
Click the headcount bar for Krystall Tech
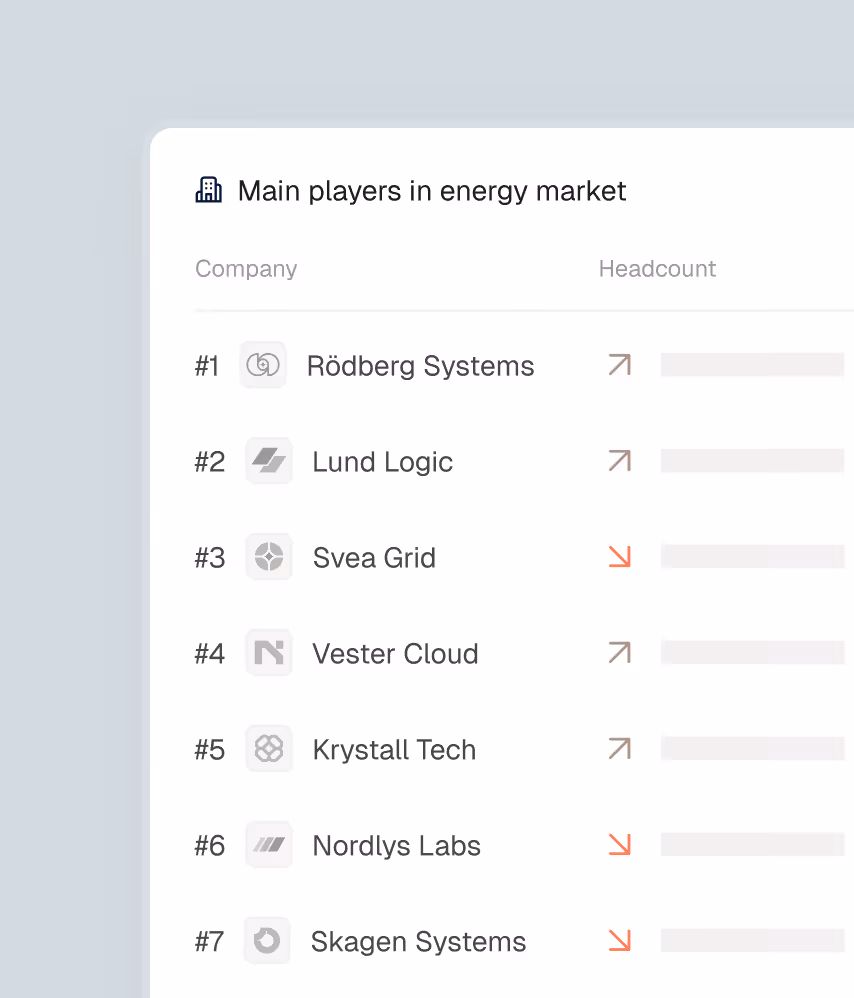pos(753,748)
